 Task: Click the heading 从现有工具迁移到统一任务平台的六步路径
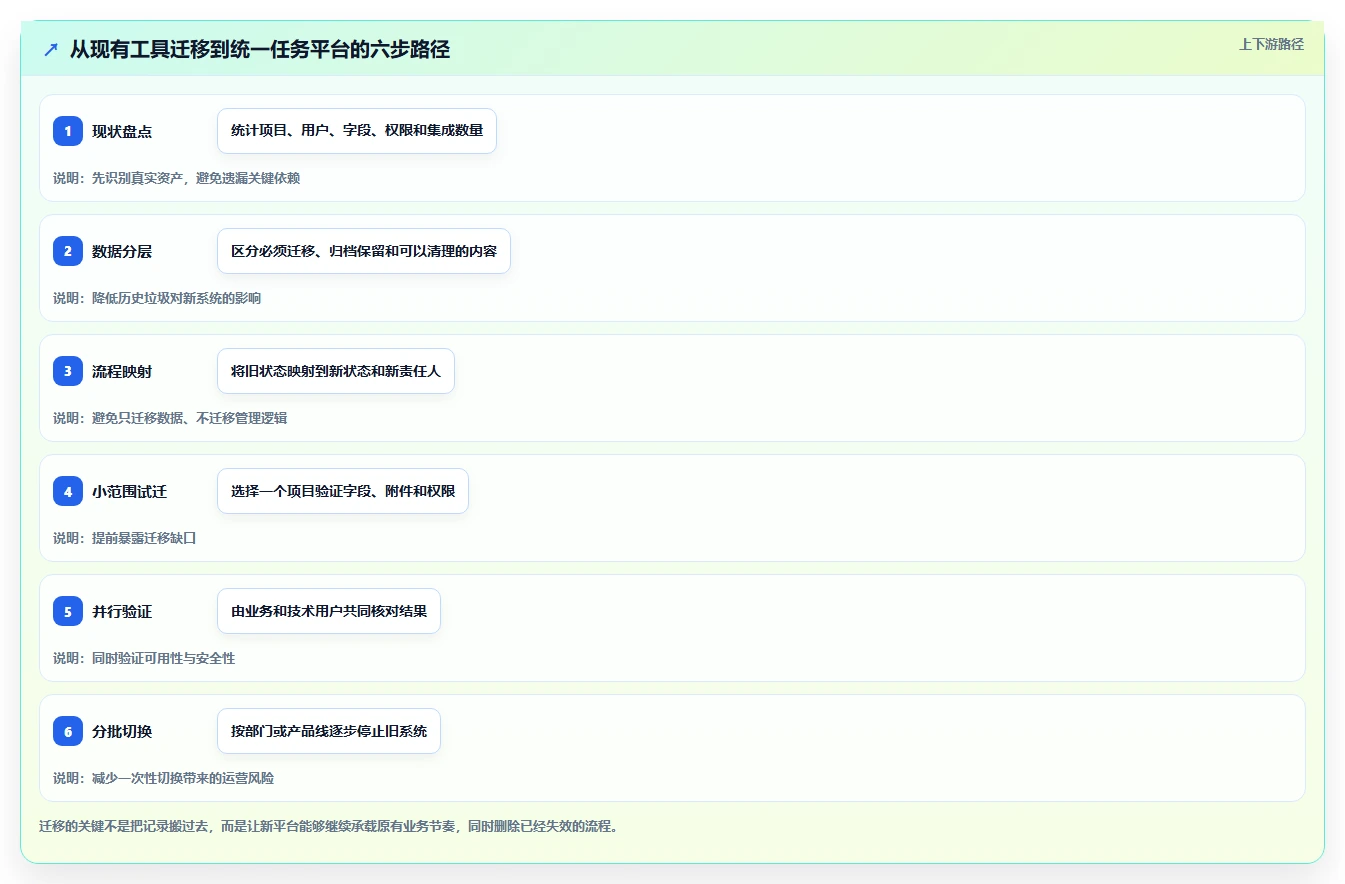260,50
